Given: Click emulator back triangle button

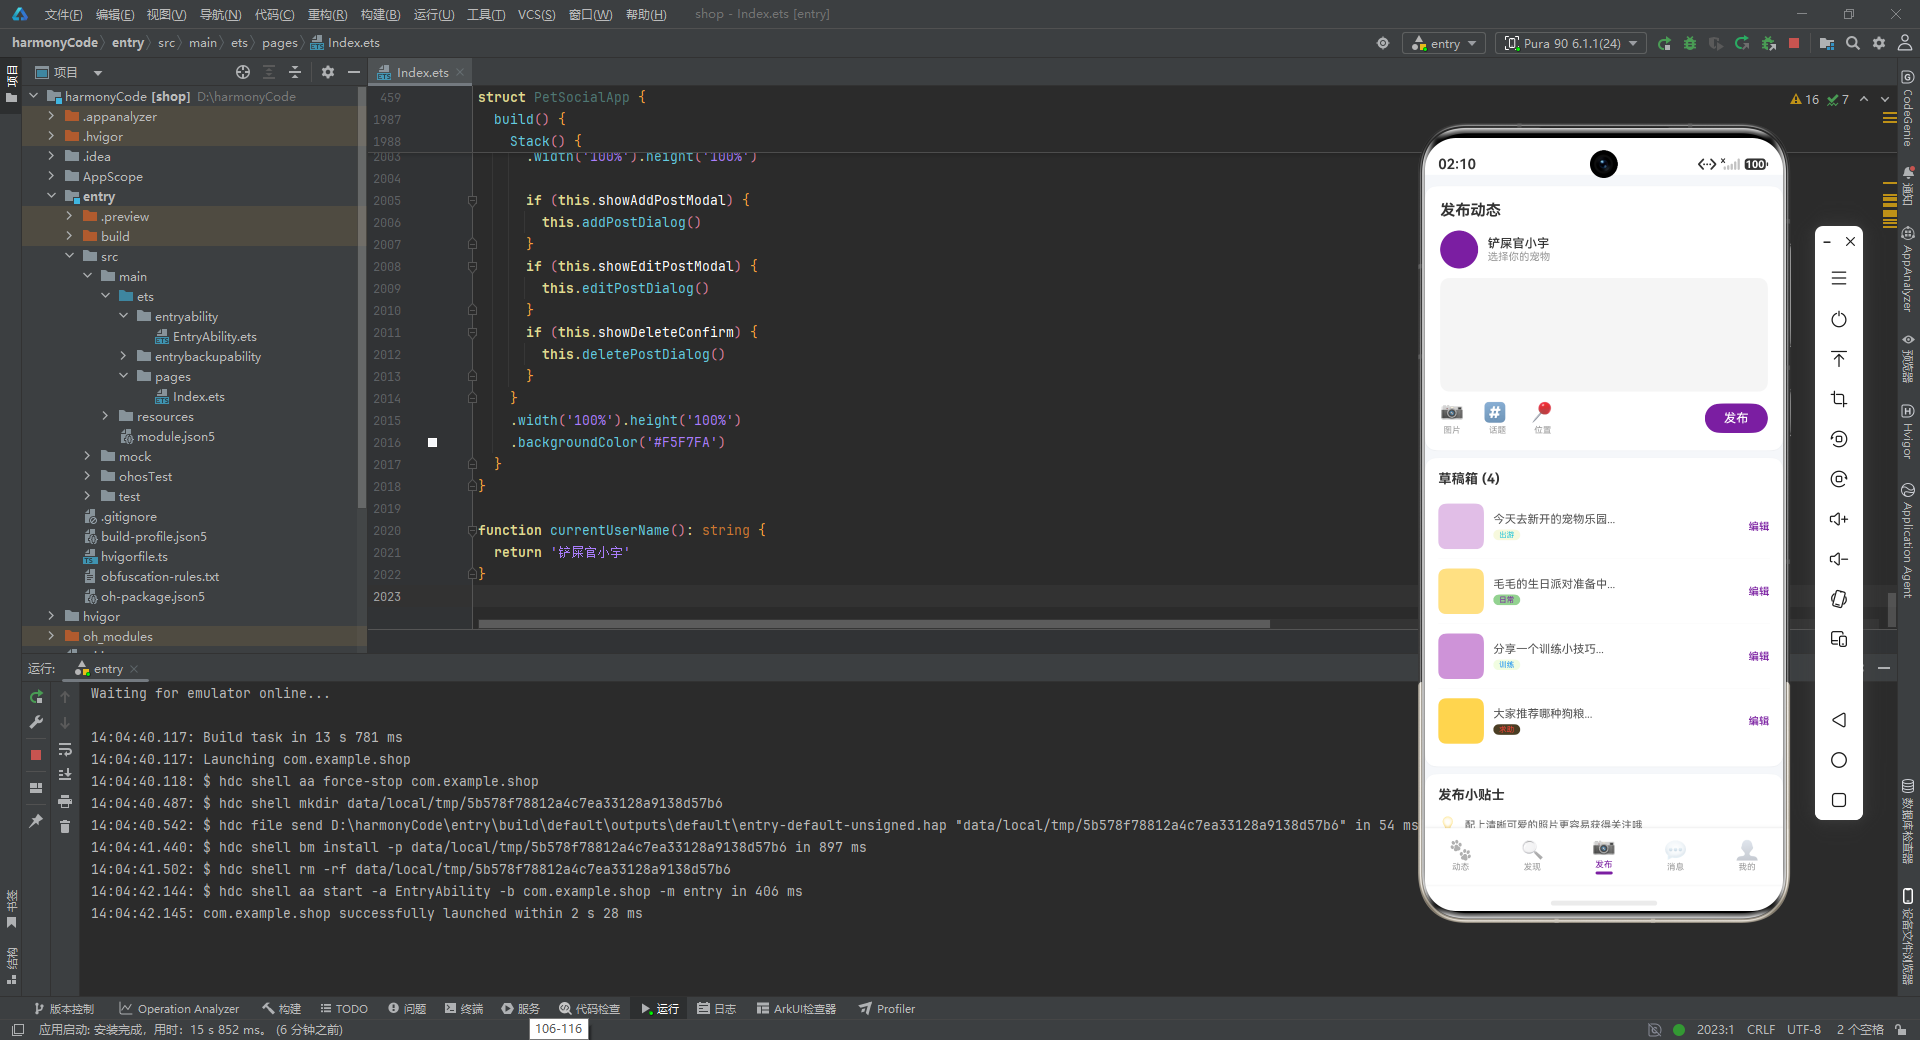Looking at the screenshot, I should click(x=1839, y=720).
